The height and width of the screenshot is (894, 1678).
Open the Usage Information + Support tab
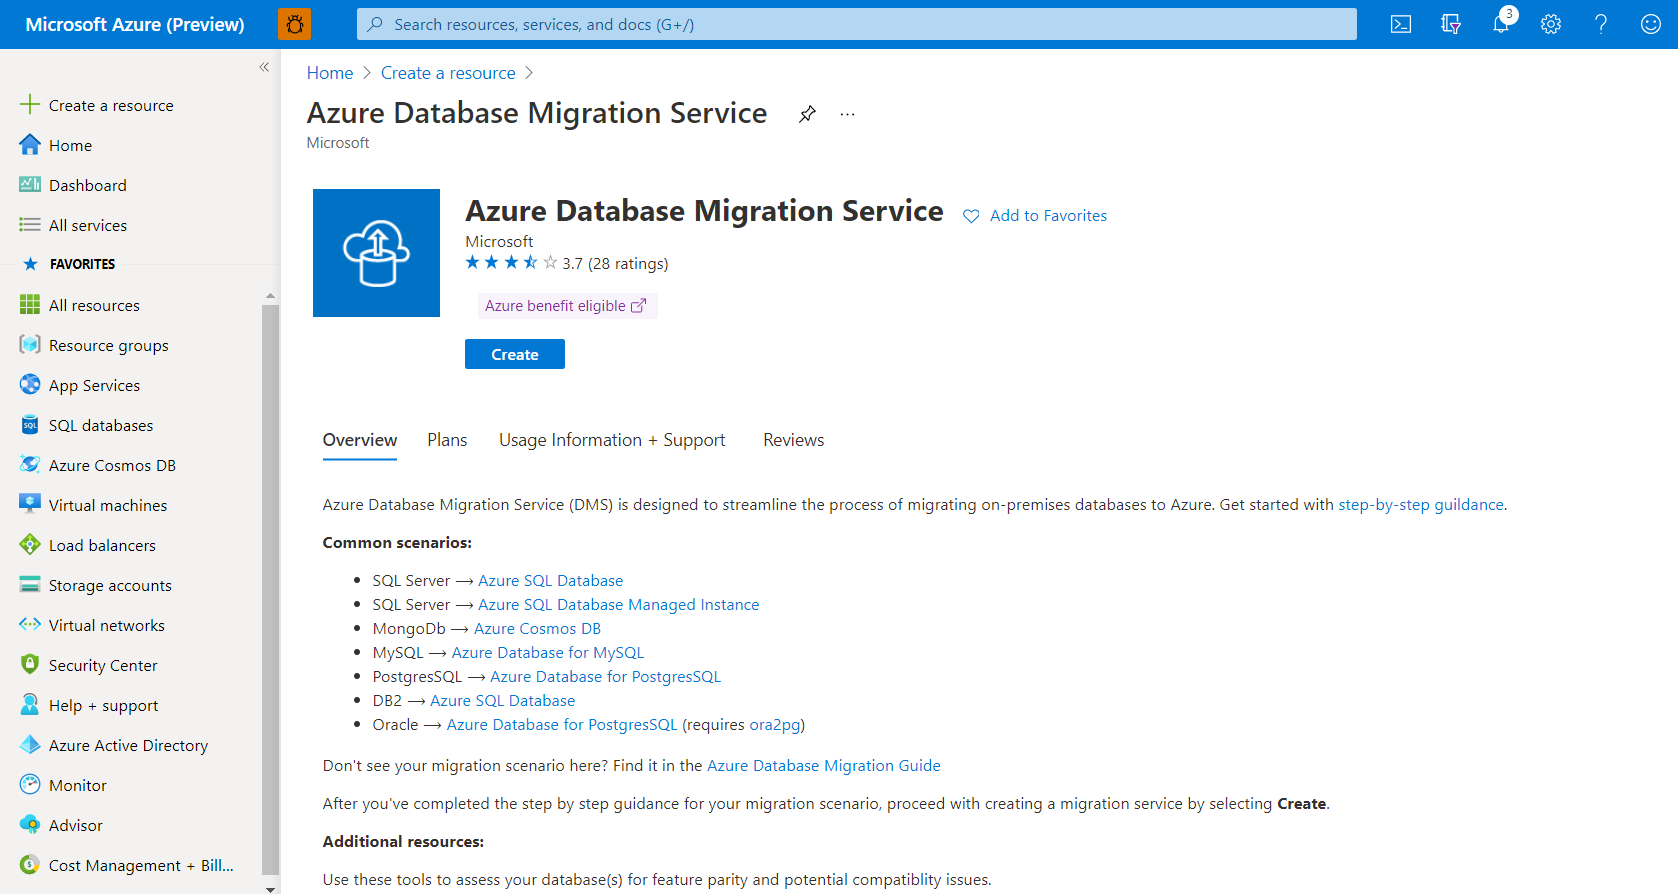[612, 440]
